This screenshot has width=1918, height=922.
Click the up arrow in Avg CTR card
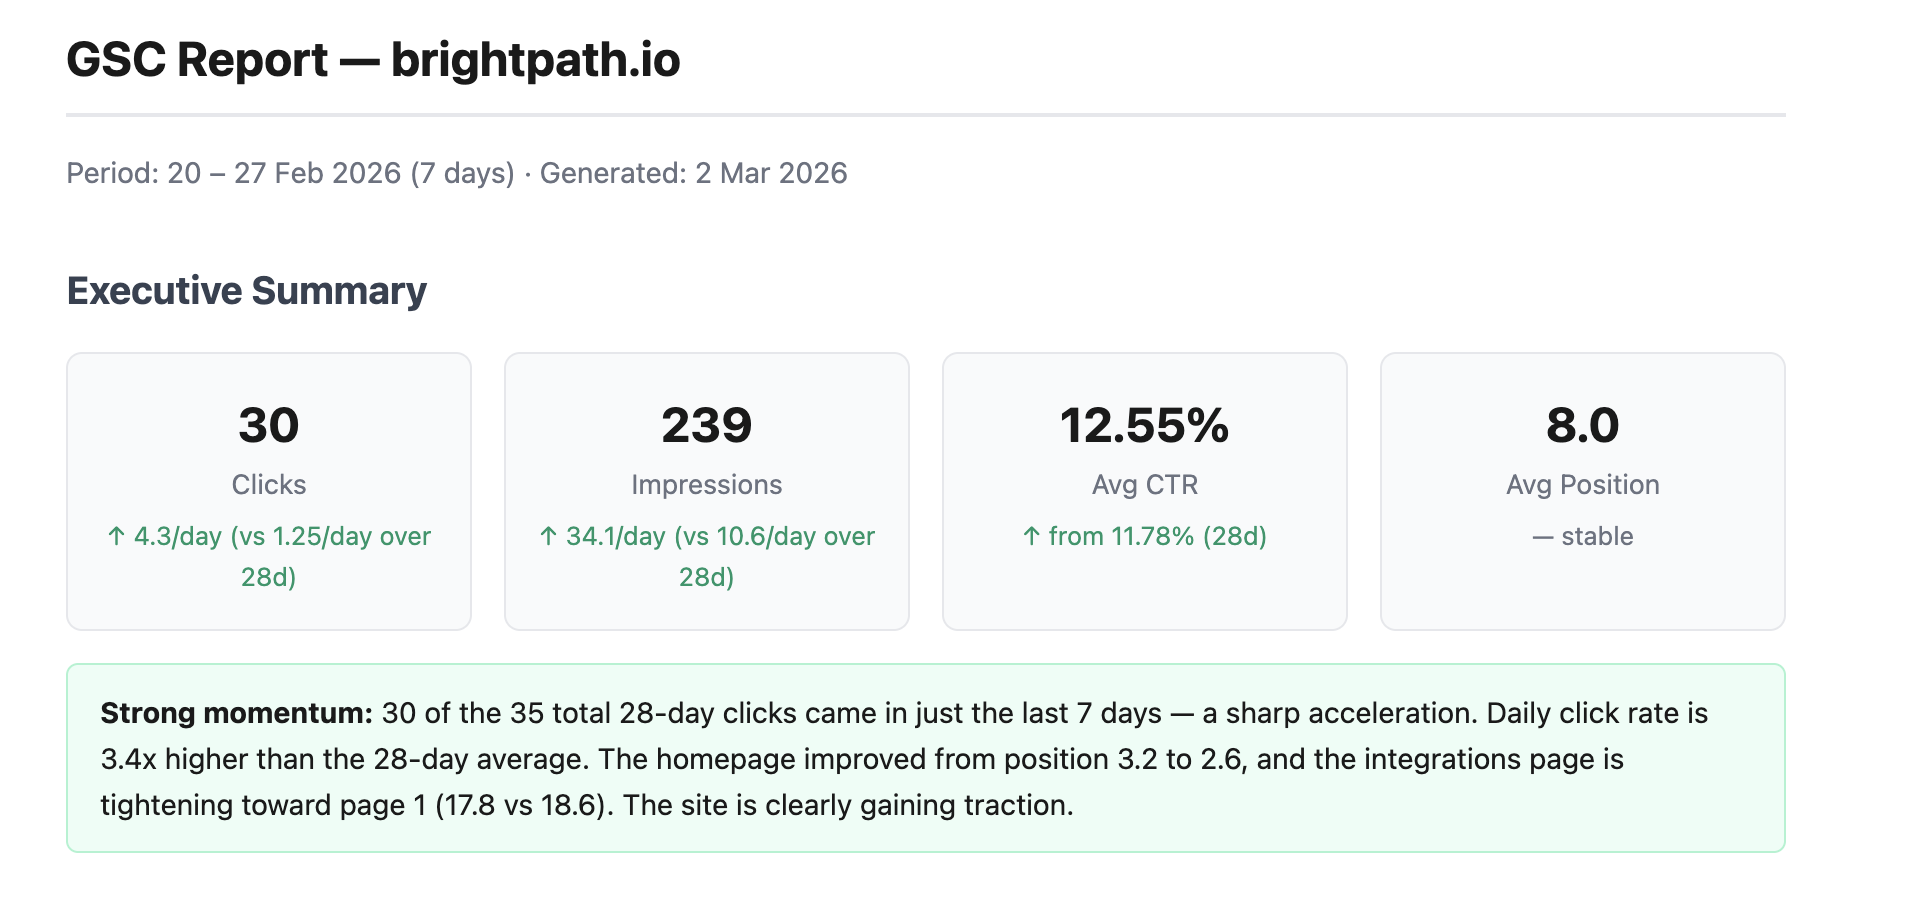click(x=1031, y=537)
